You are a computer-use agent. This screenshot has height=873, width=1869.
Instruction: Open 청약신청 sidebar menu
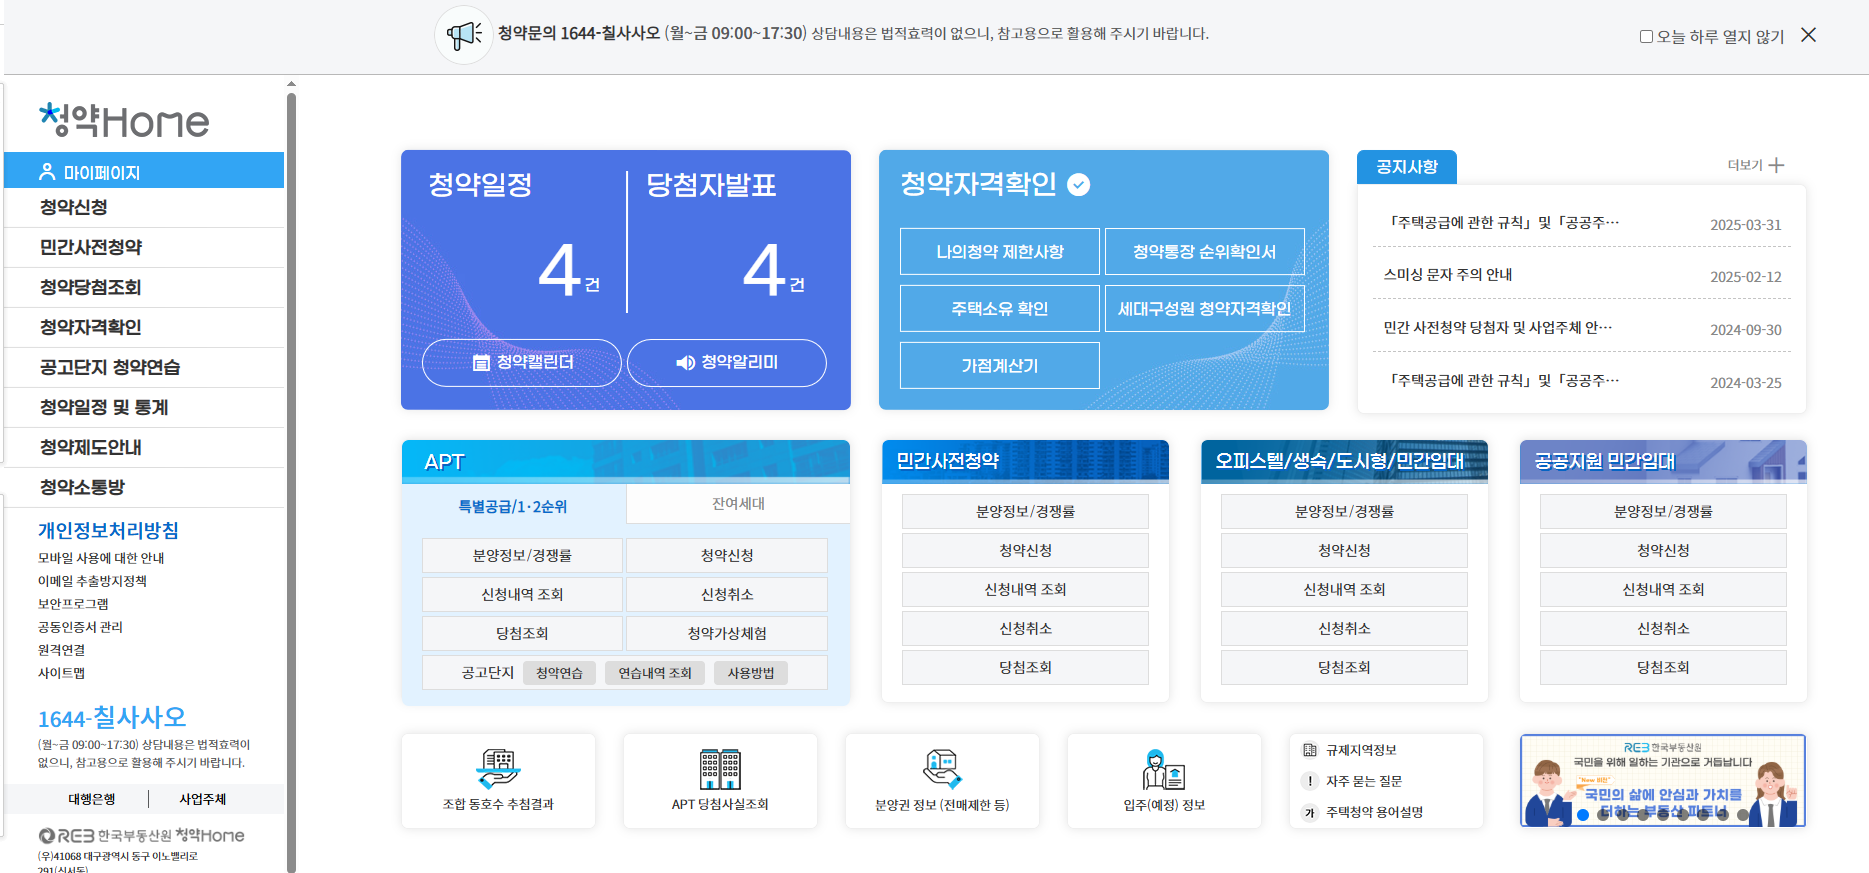click(144, 208)
